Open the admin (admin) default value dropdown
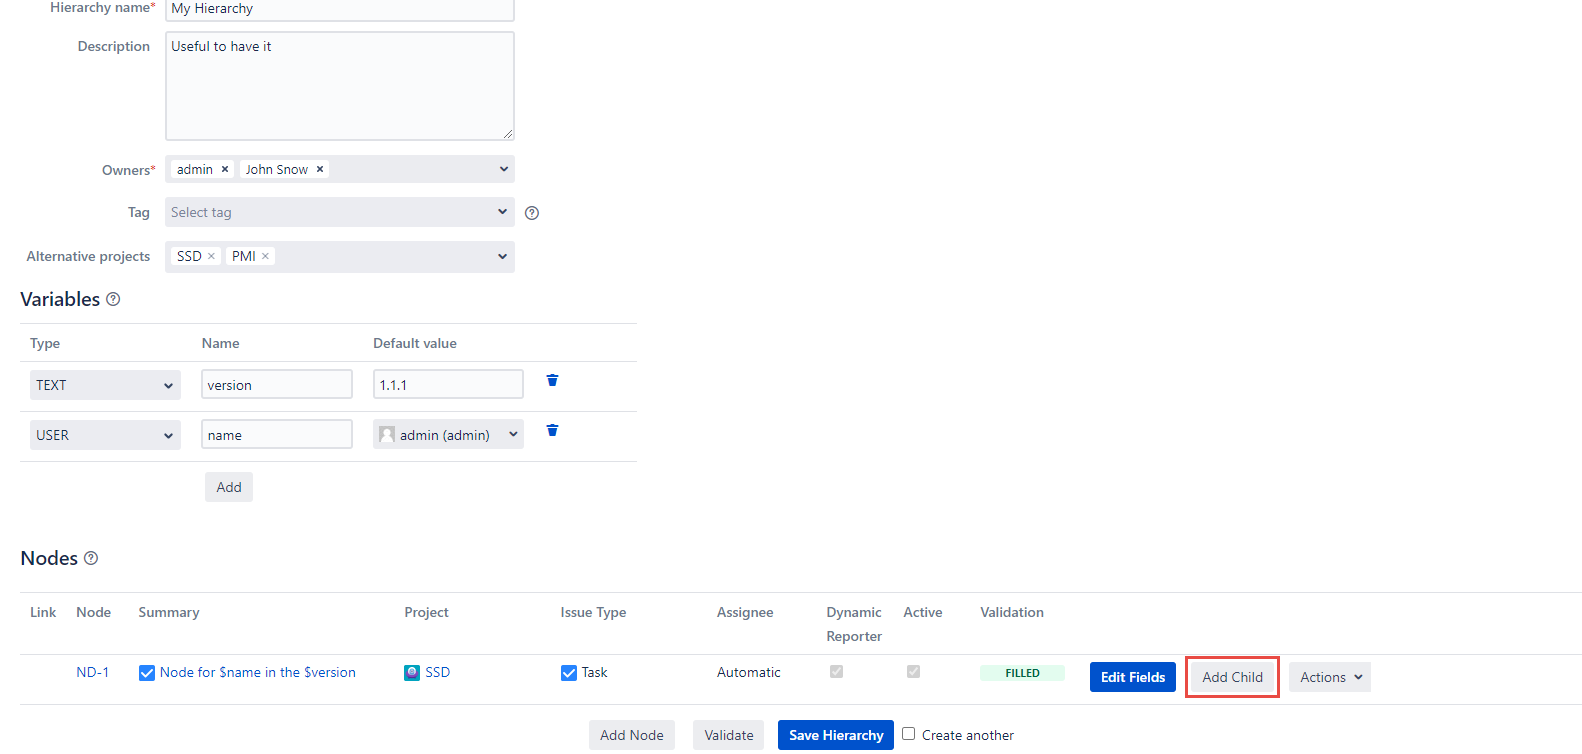The width and height of the screenshot is (1582, 754). click(448, 435)
